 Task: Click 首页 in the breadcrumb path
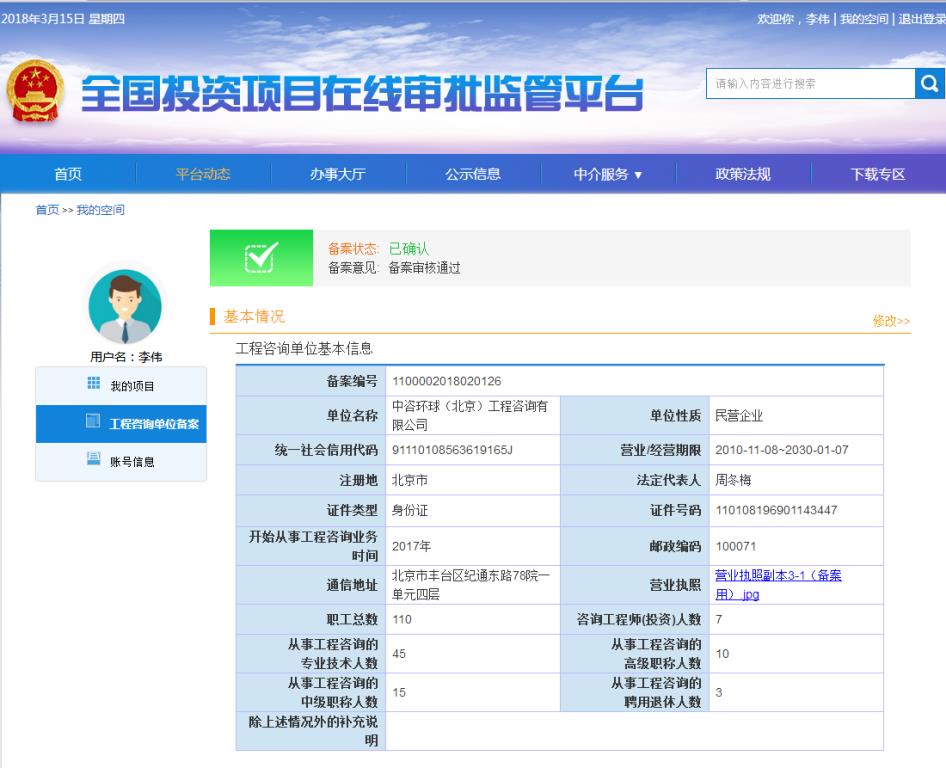coord(47,209)
